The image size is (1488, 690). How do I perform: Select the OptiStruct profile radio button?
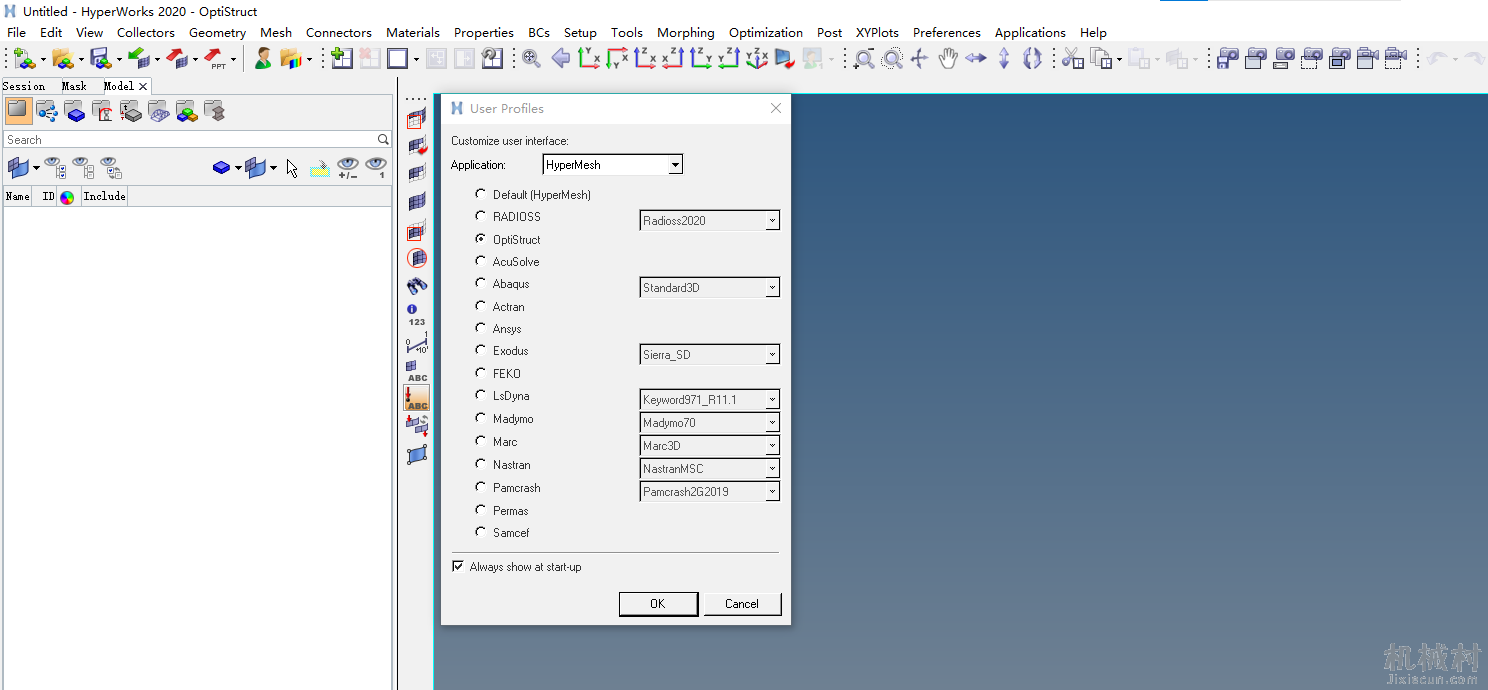coord(481,239)
